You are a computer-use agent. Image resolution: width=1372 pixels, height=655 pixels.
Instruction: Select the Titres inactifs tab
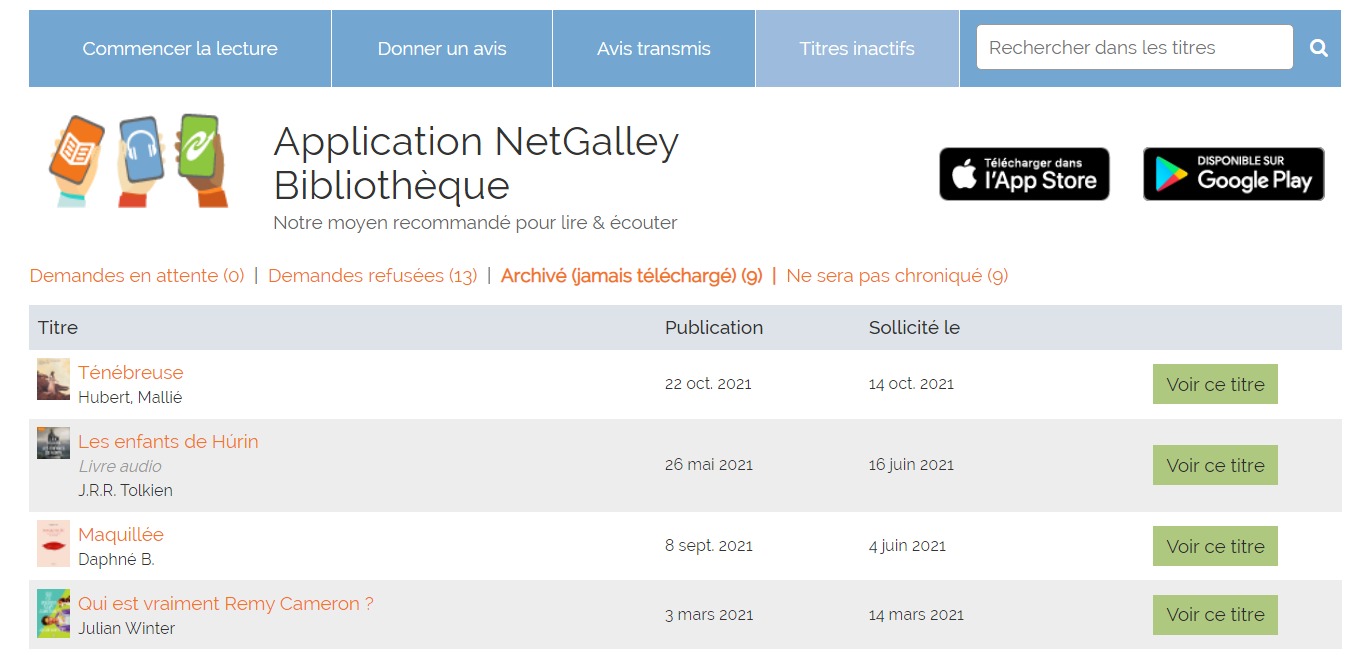click(857, 48)
